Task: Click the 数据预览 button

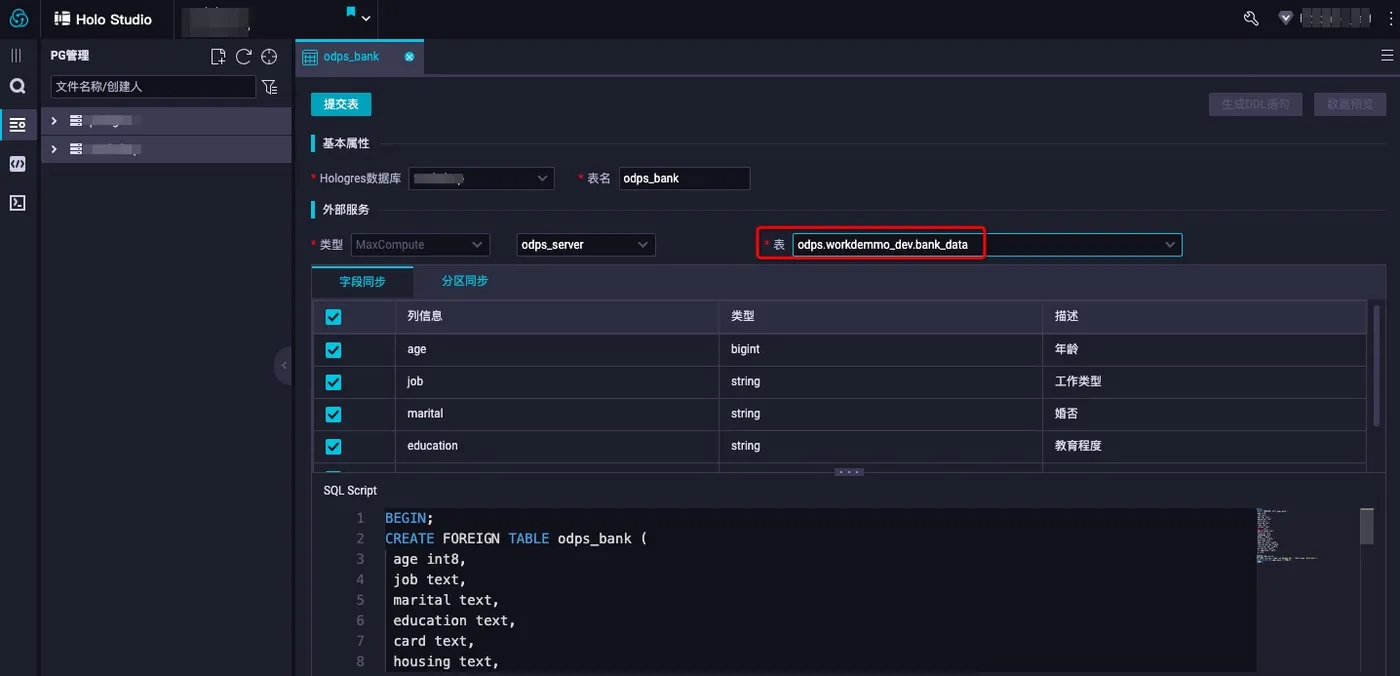Action: pos(1350,104)
